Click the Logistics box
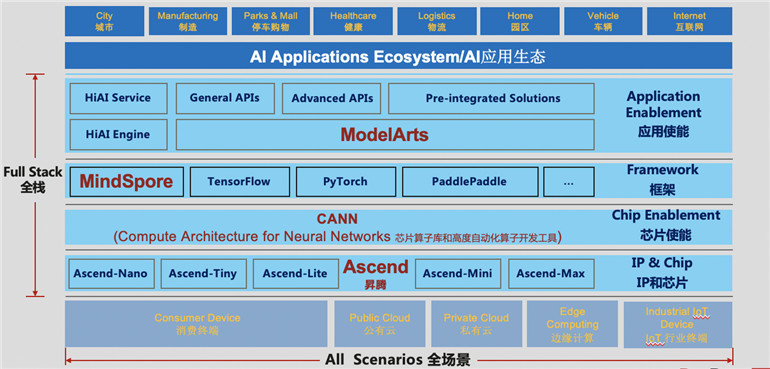Screen dimensions: 770x369 (x=437, y=21)
